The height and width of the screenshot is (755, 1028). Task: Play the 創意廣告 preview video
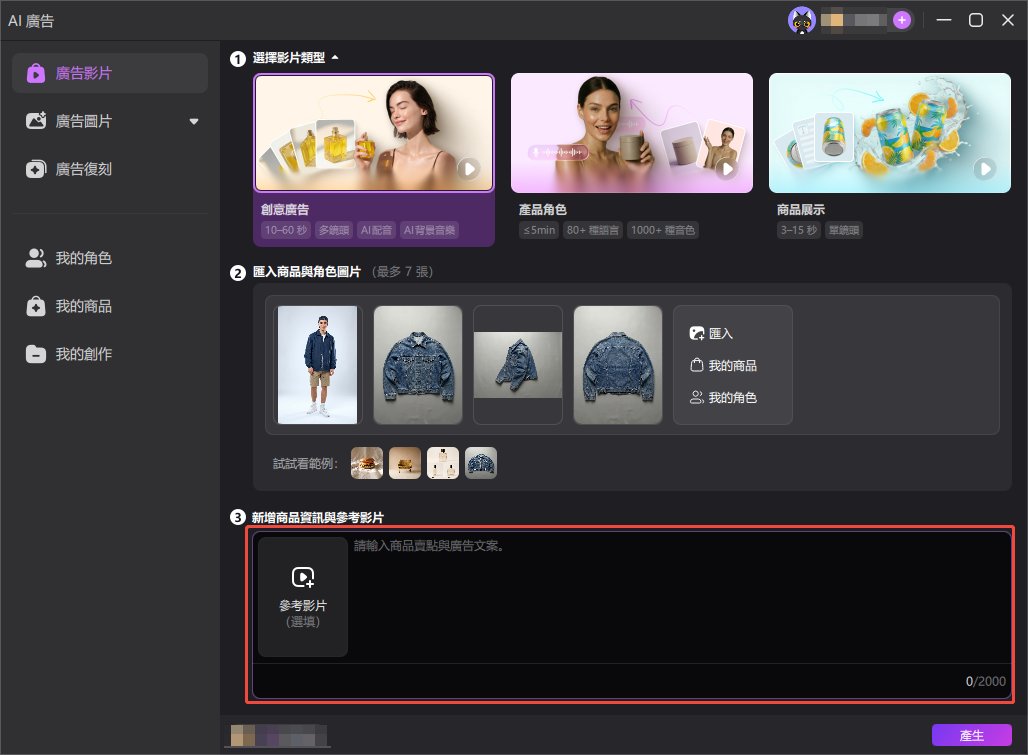(x=469, y=168)
